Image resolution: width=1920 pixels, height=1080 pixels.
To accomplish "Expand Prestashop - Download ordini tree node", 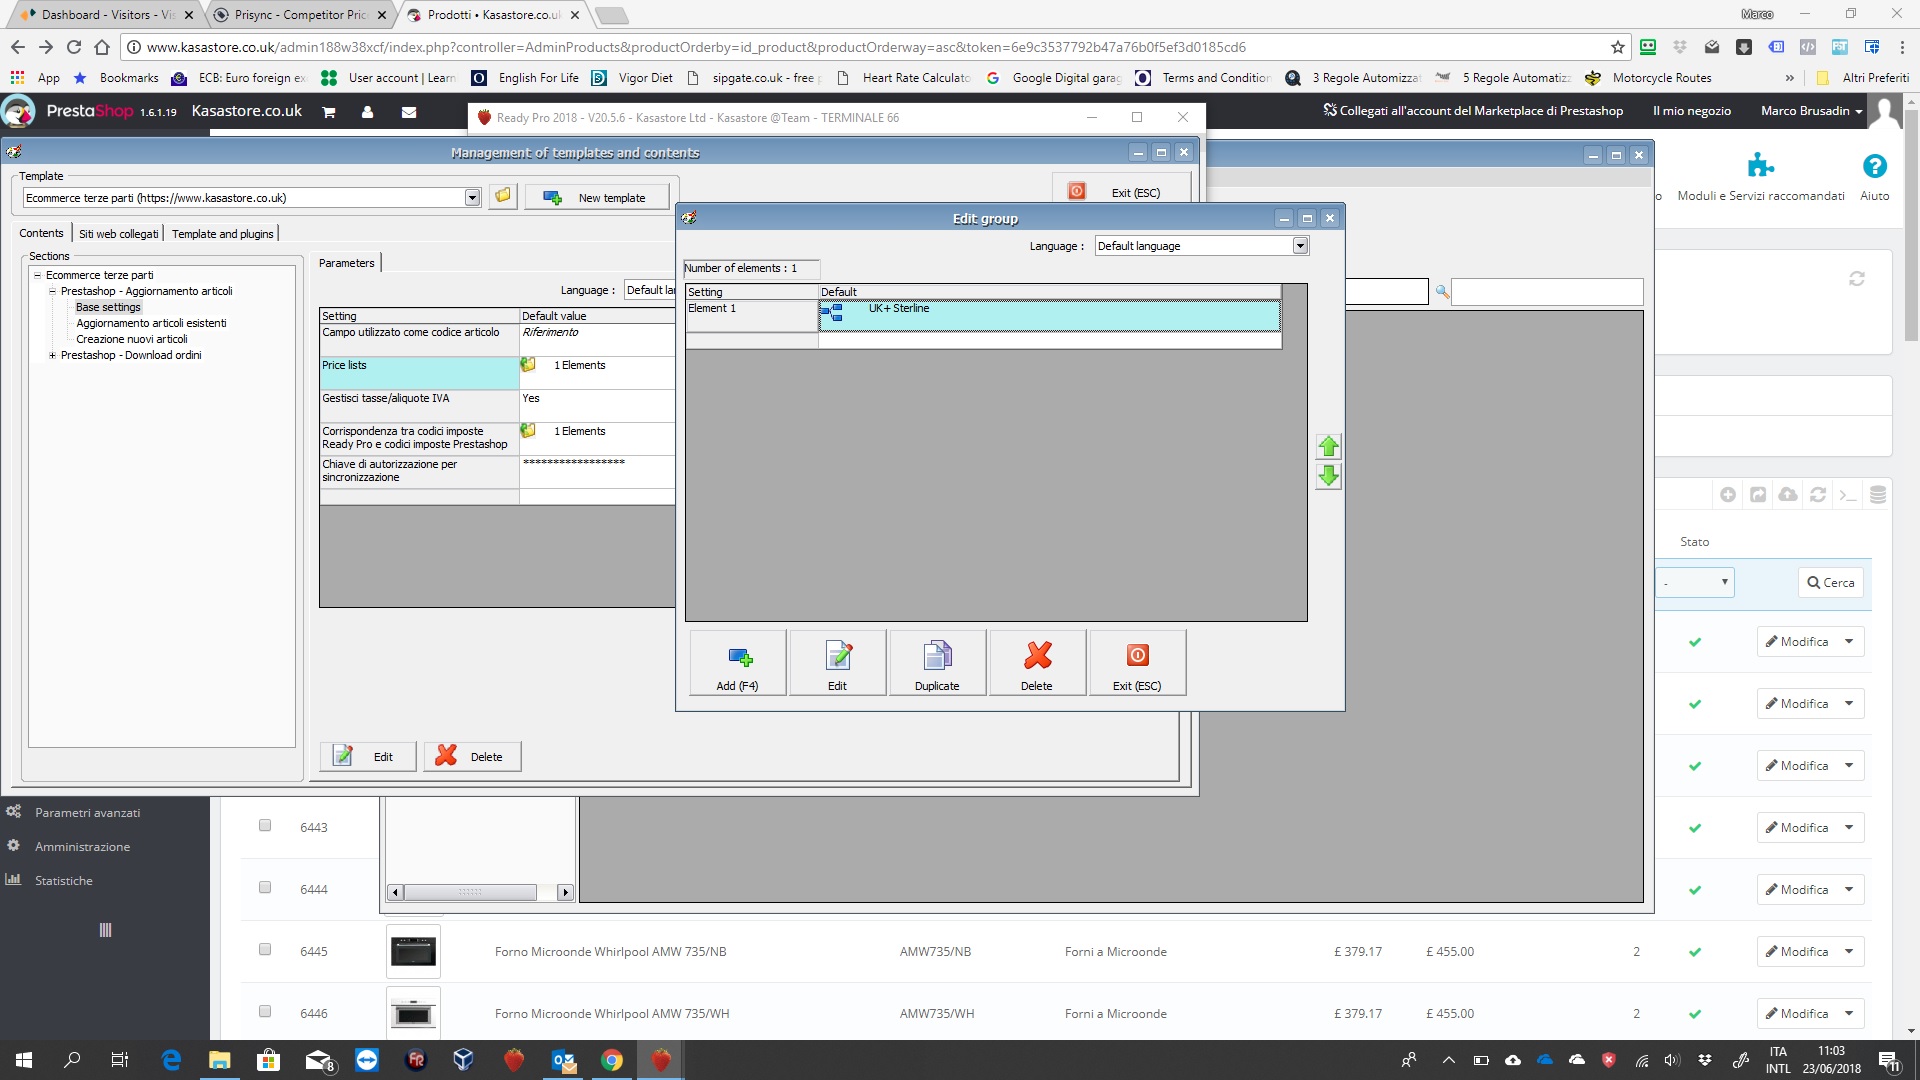I will (53, 355).
